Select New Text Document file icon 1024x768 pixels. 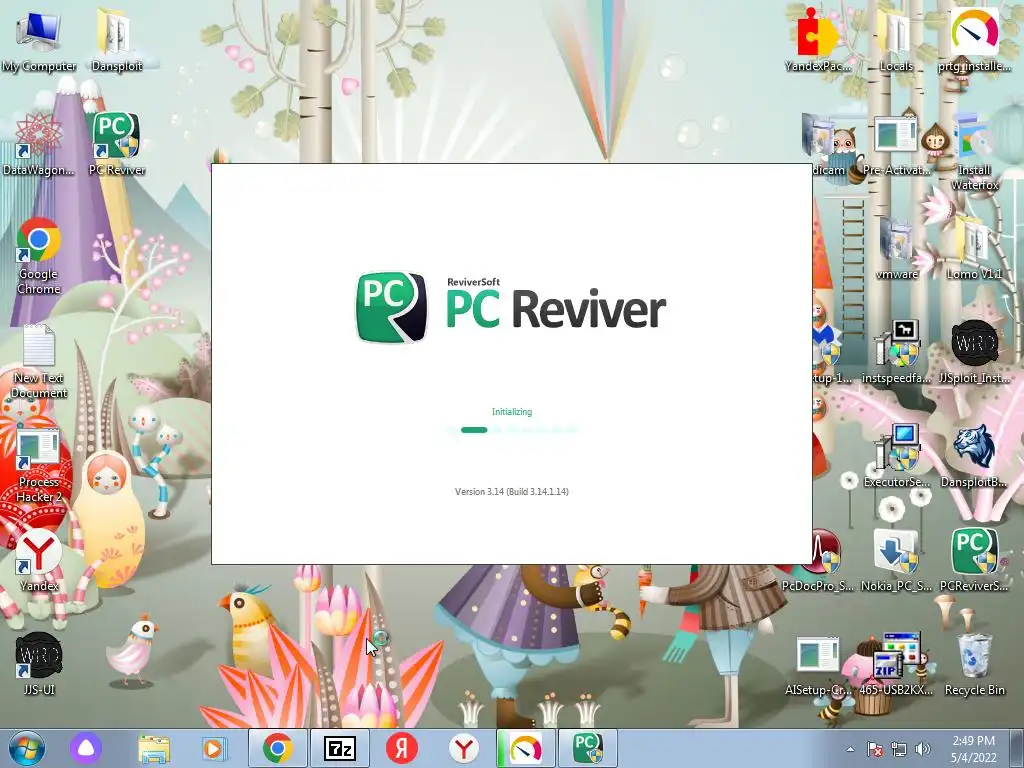point(39,361)
